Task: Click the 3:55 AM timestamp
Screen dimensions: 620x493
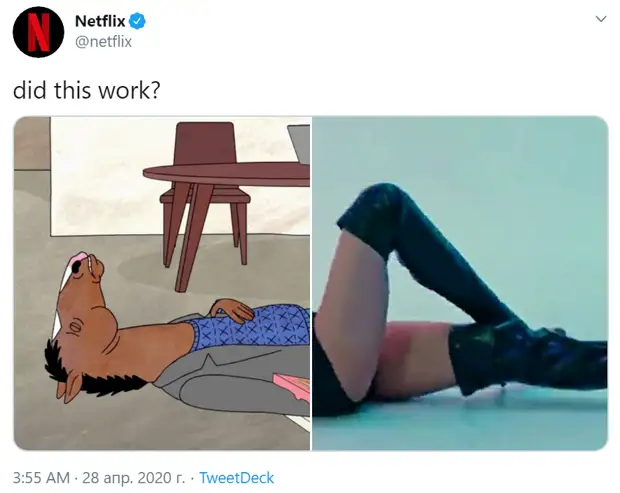Action: point(41,478)
